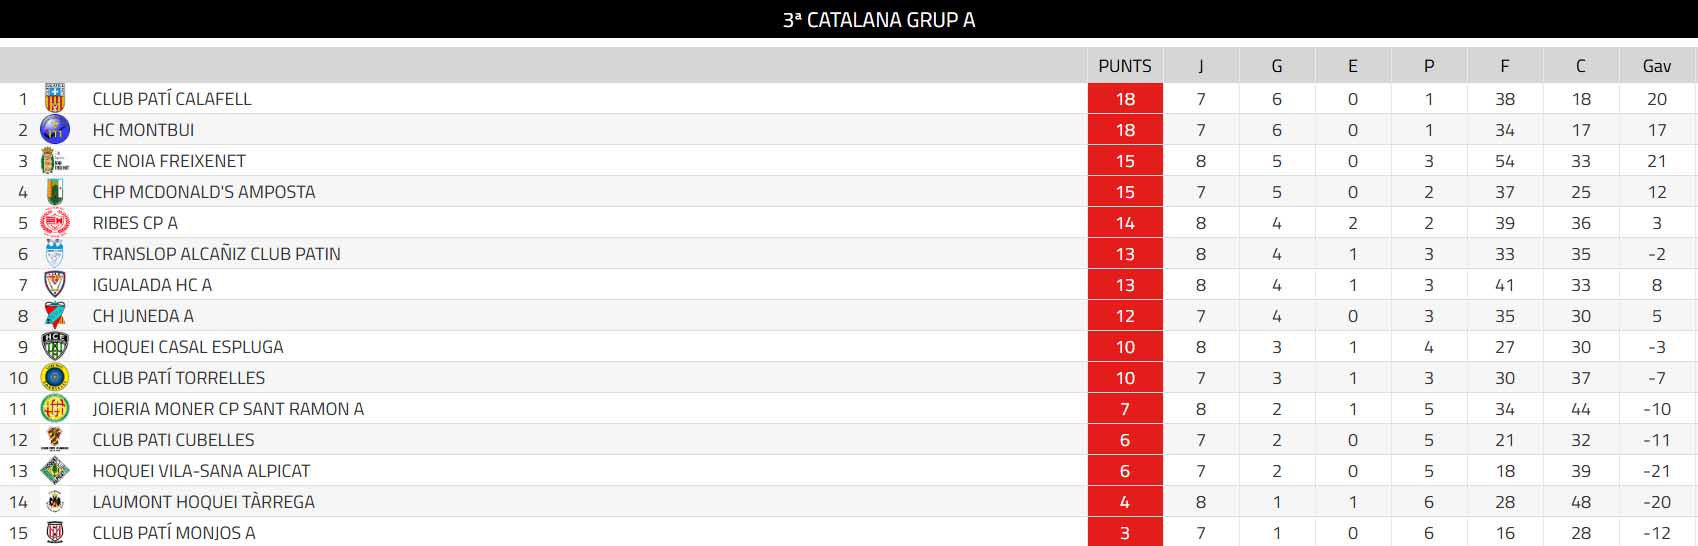Screen dimensions: 1698x546
Task: Click Calafell's red 18 points cell
Action: pyautogui.click(x=1125, y=99)
